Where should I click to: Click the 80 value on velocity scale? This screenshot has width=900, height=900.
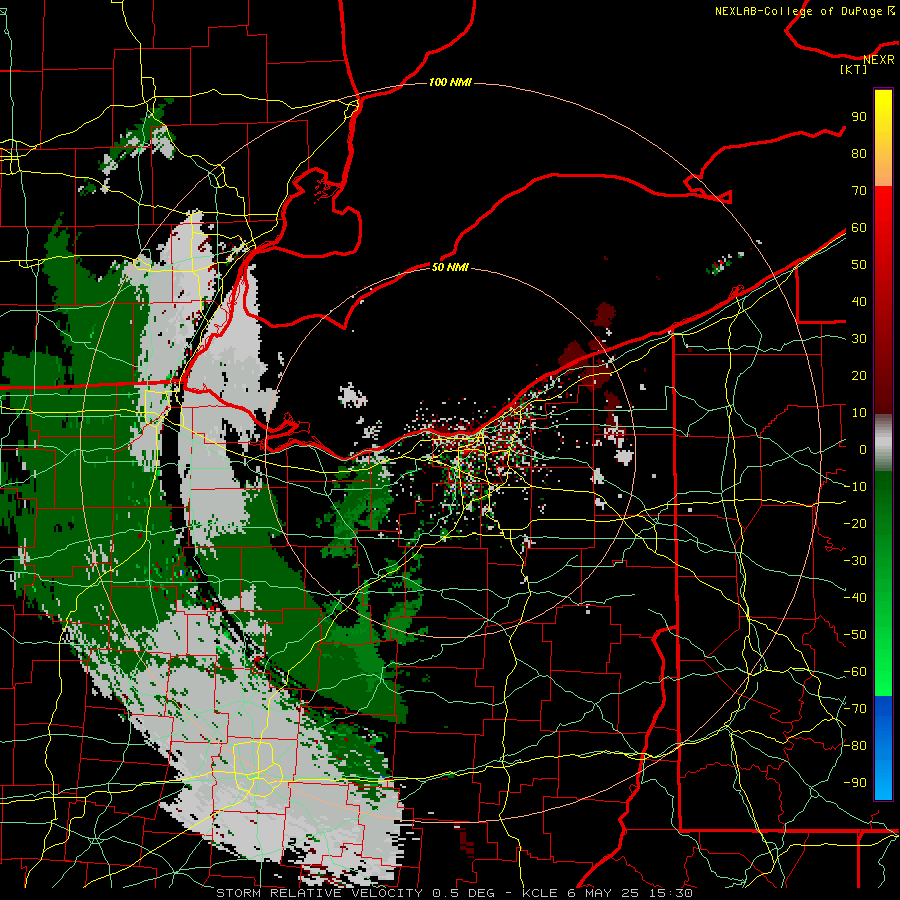[859, 154]
